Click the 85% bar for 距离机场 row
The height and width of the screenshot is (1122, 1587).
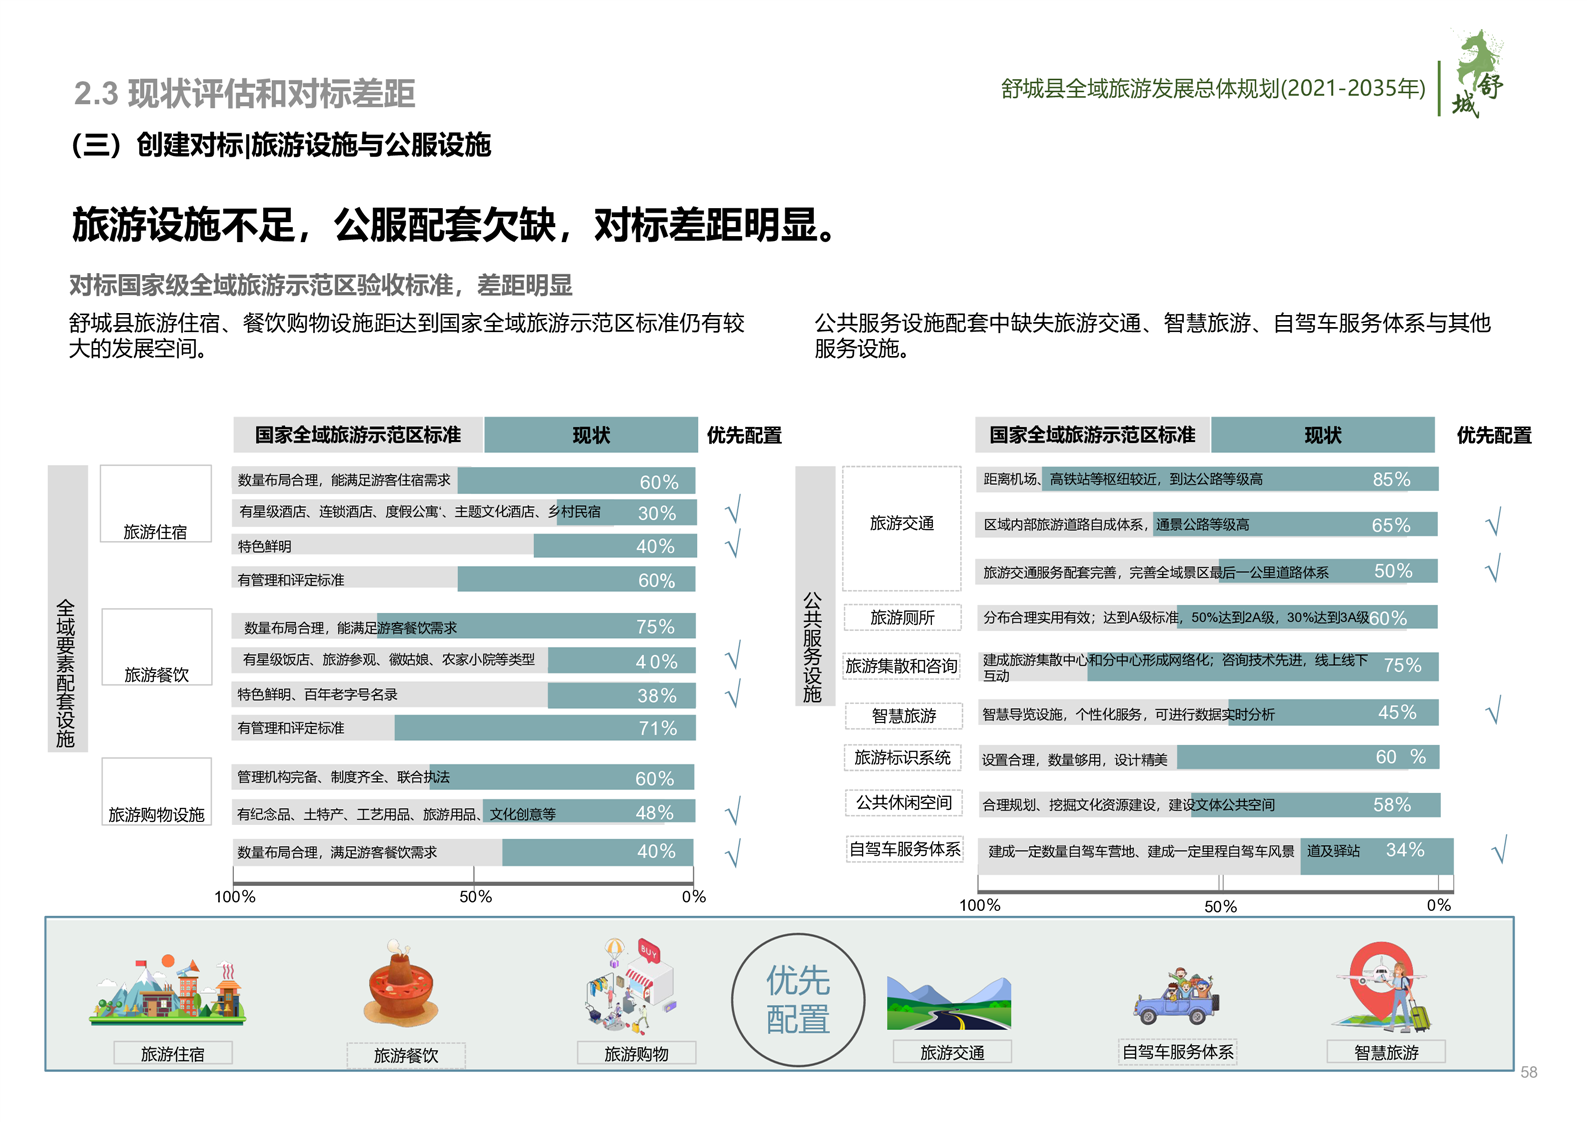click(x=1240, y=479)
